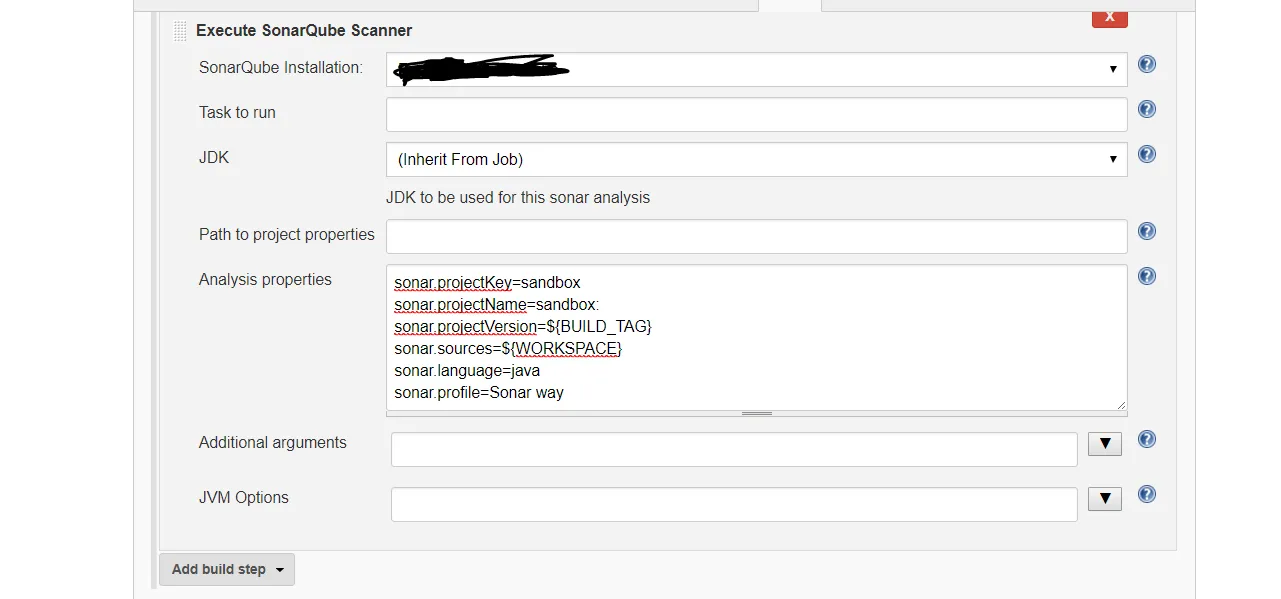Click the Additional arguments input box
Viewport: 1281px width, 599px height.
[x=733, y=449]
